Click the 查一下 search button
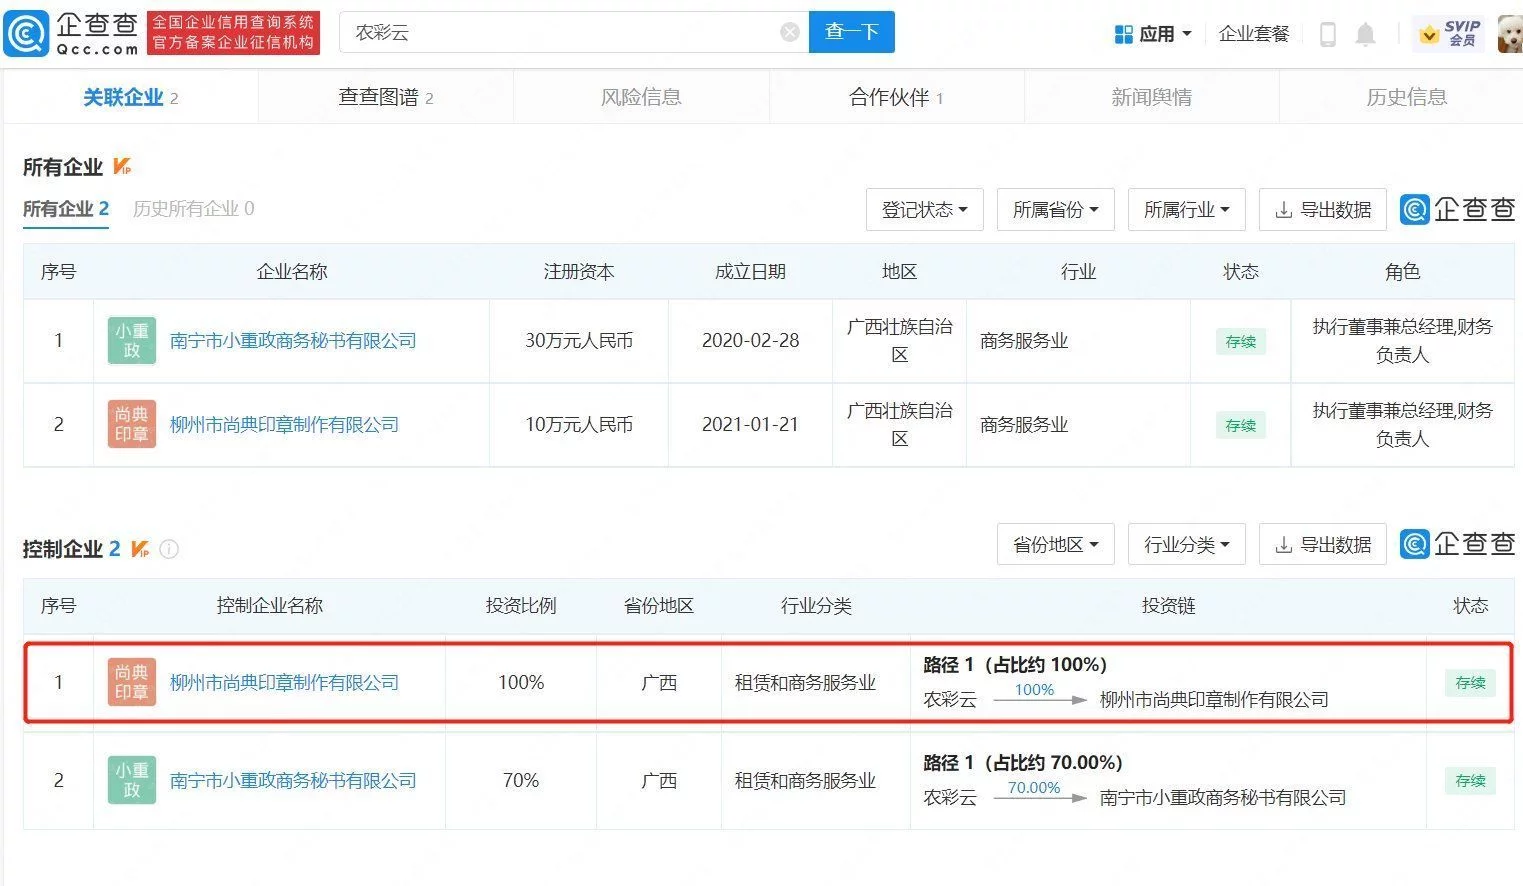The image size is (1523, 886). pos(852,32)
